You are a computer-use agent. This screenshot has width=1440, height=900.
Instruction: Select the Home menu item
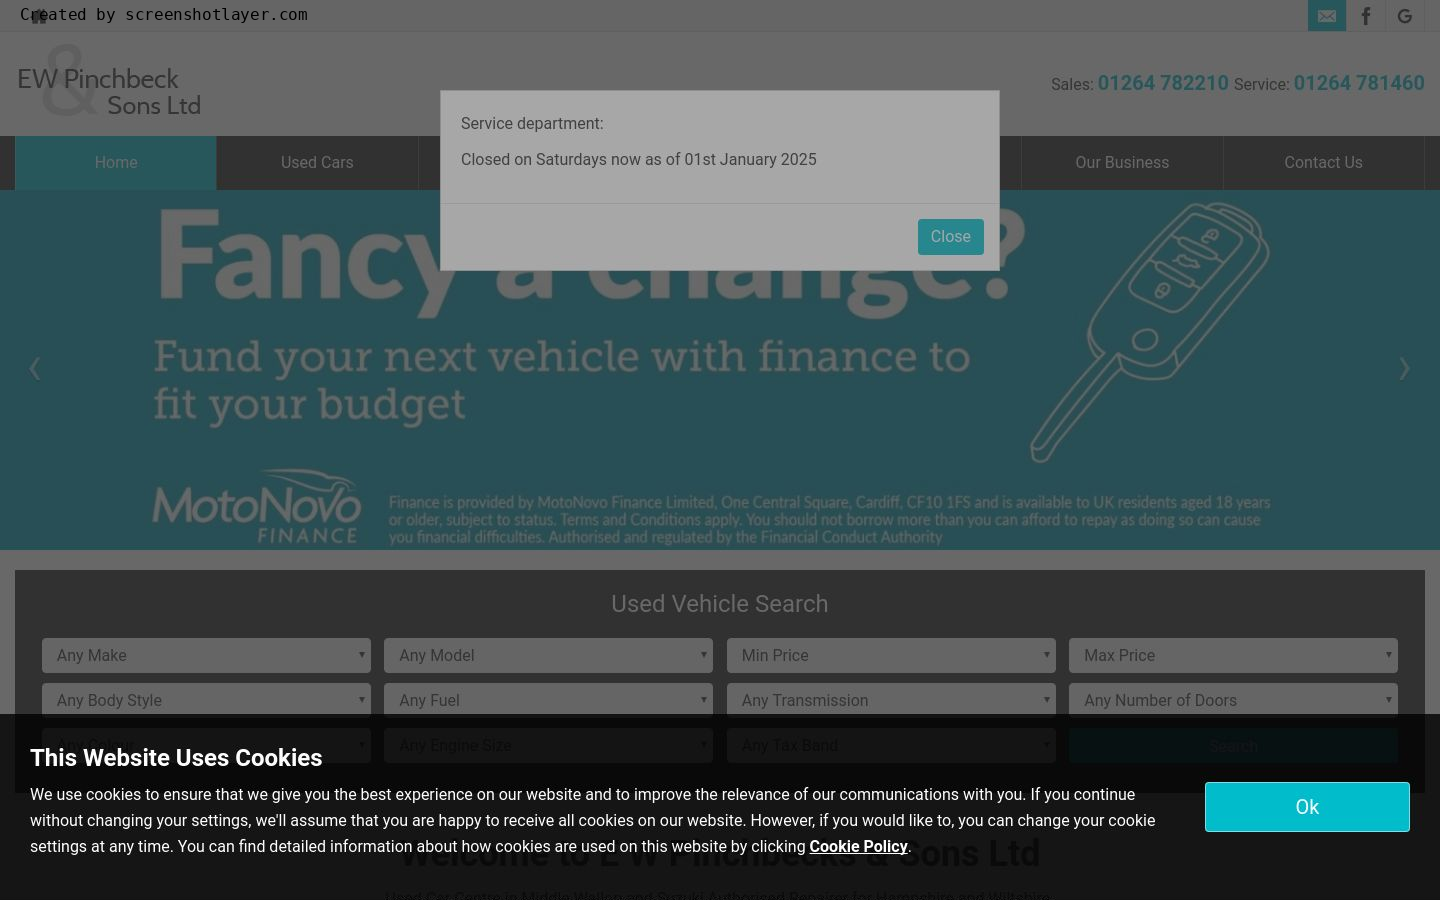116,163
